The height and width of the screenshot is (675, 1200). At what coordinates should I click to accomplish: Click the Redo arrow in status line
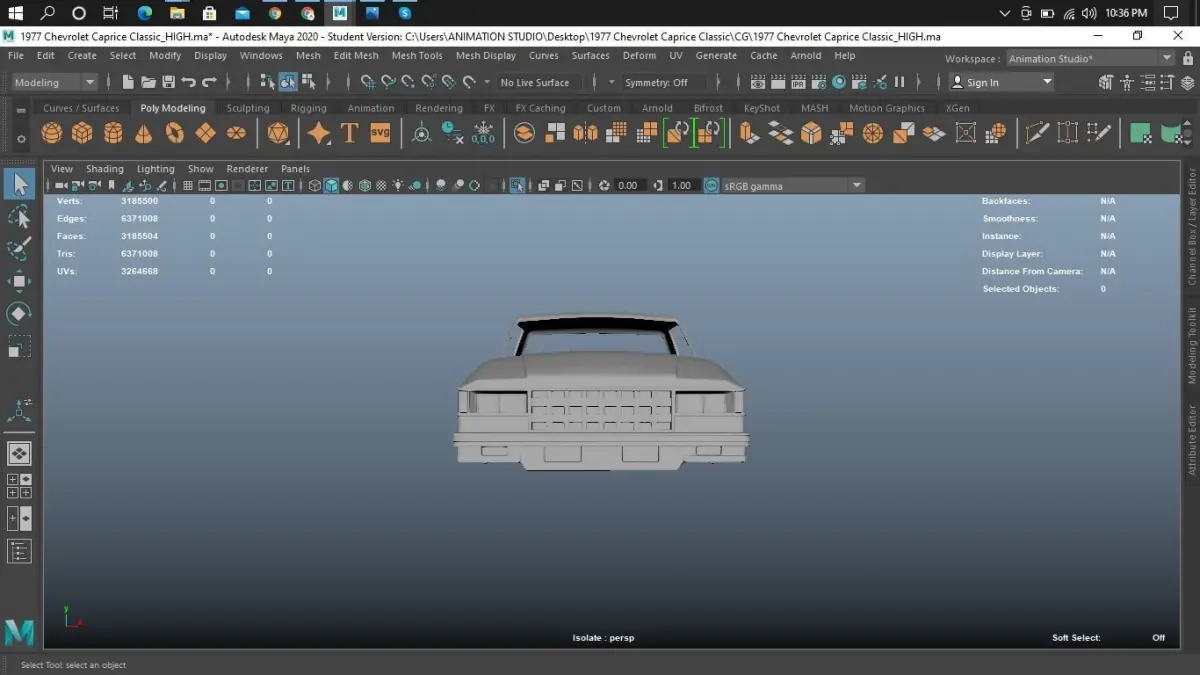pyautogui.click(x=209, y=82)
